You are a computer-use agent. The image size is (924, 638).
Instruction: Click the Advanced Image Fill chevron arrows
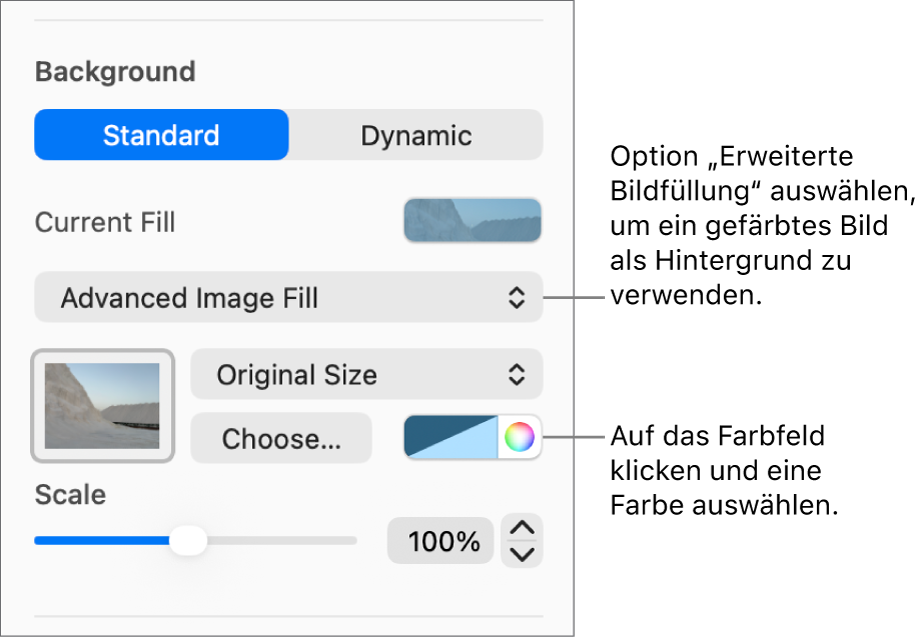click(x=519, y=297)
